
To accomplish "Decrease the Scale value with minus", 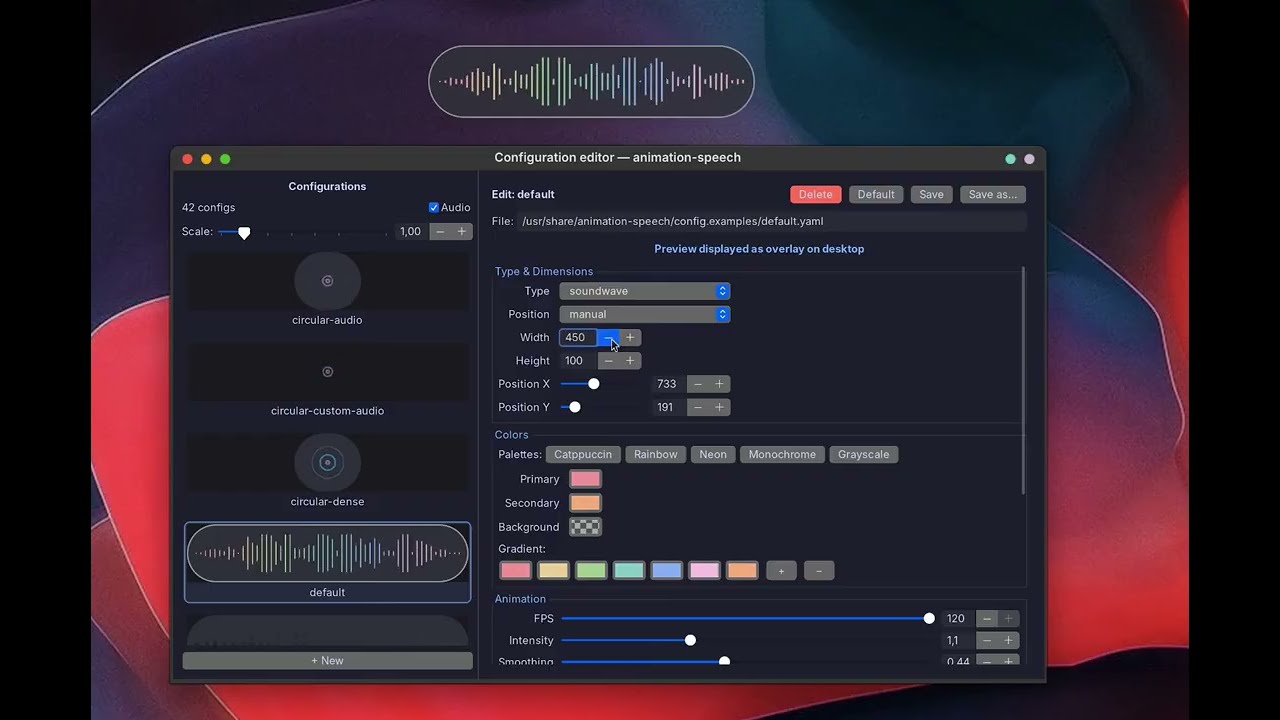I will [x=440, y=232].
